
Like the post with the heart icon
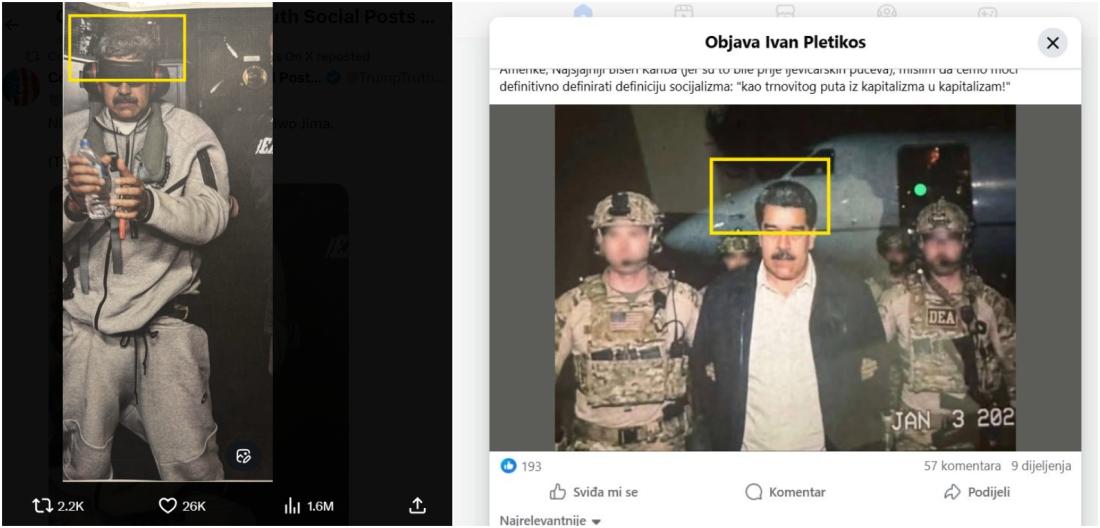[168, 506]
